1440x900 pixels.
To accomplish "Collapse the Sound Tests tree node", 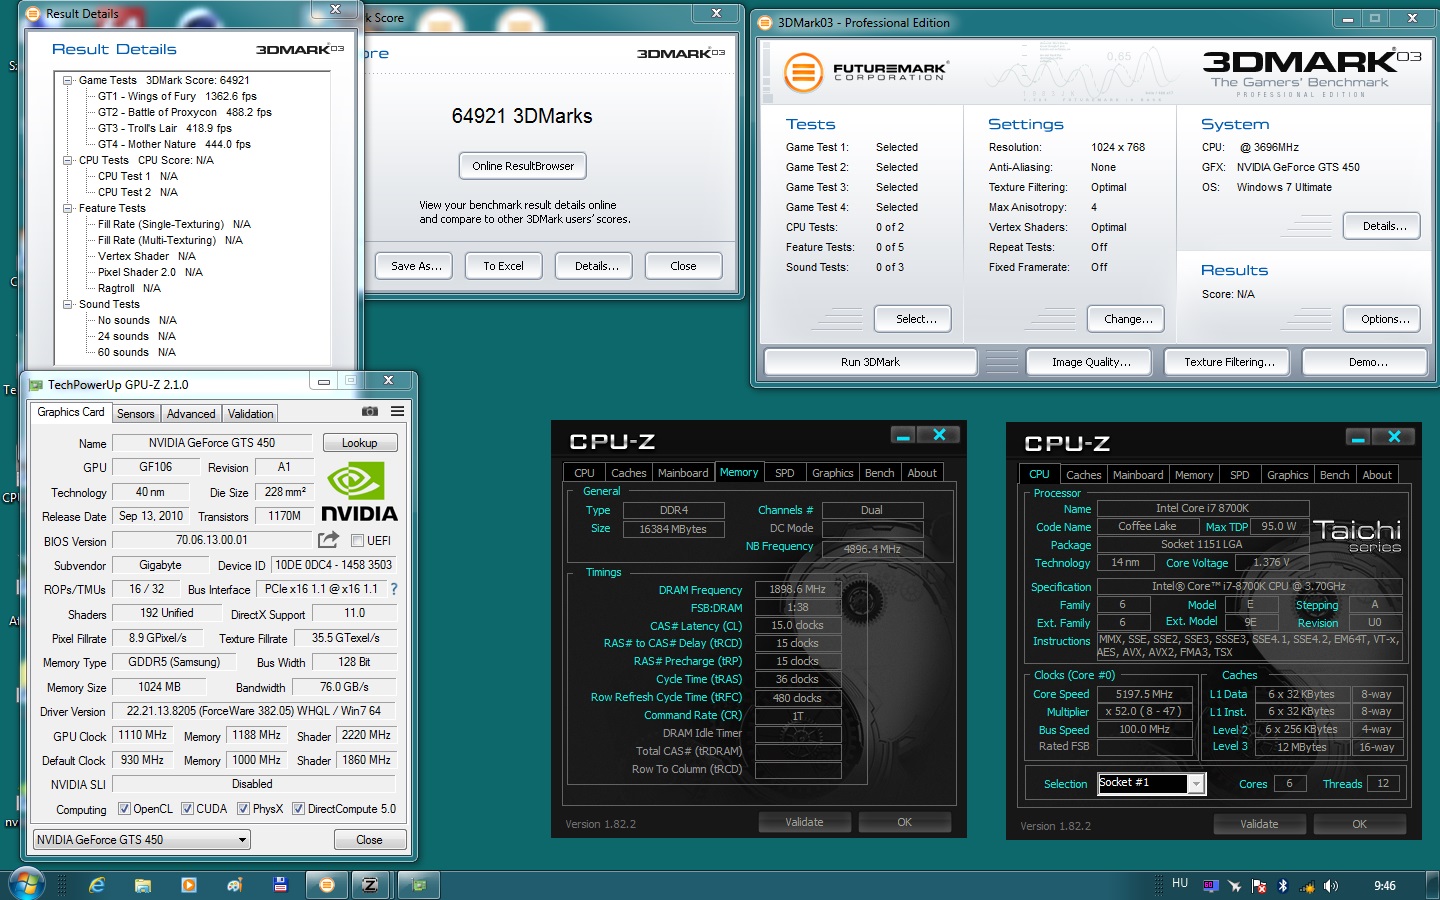I will pyautogui.click(x=68, y=304).
